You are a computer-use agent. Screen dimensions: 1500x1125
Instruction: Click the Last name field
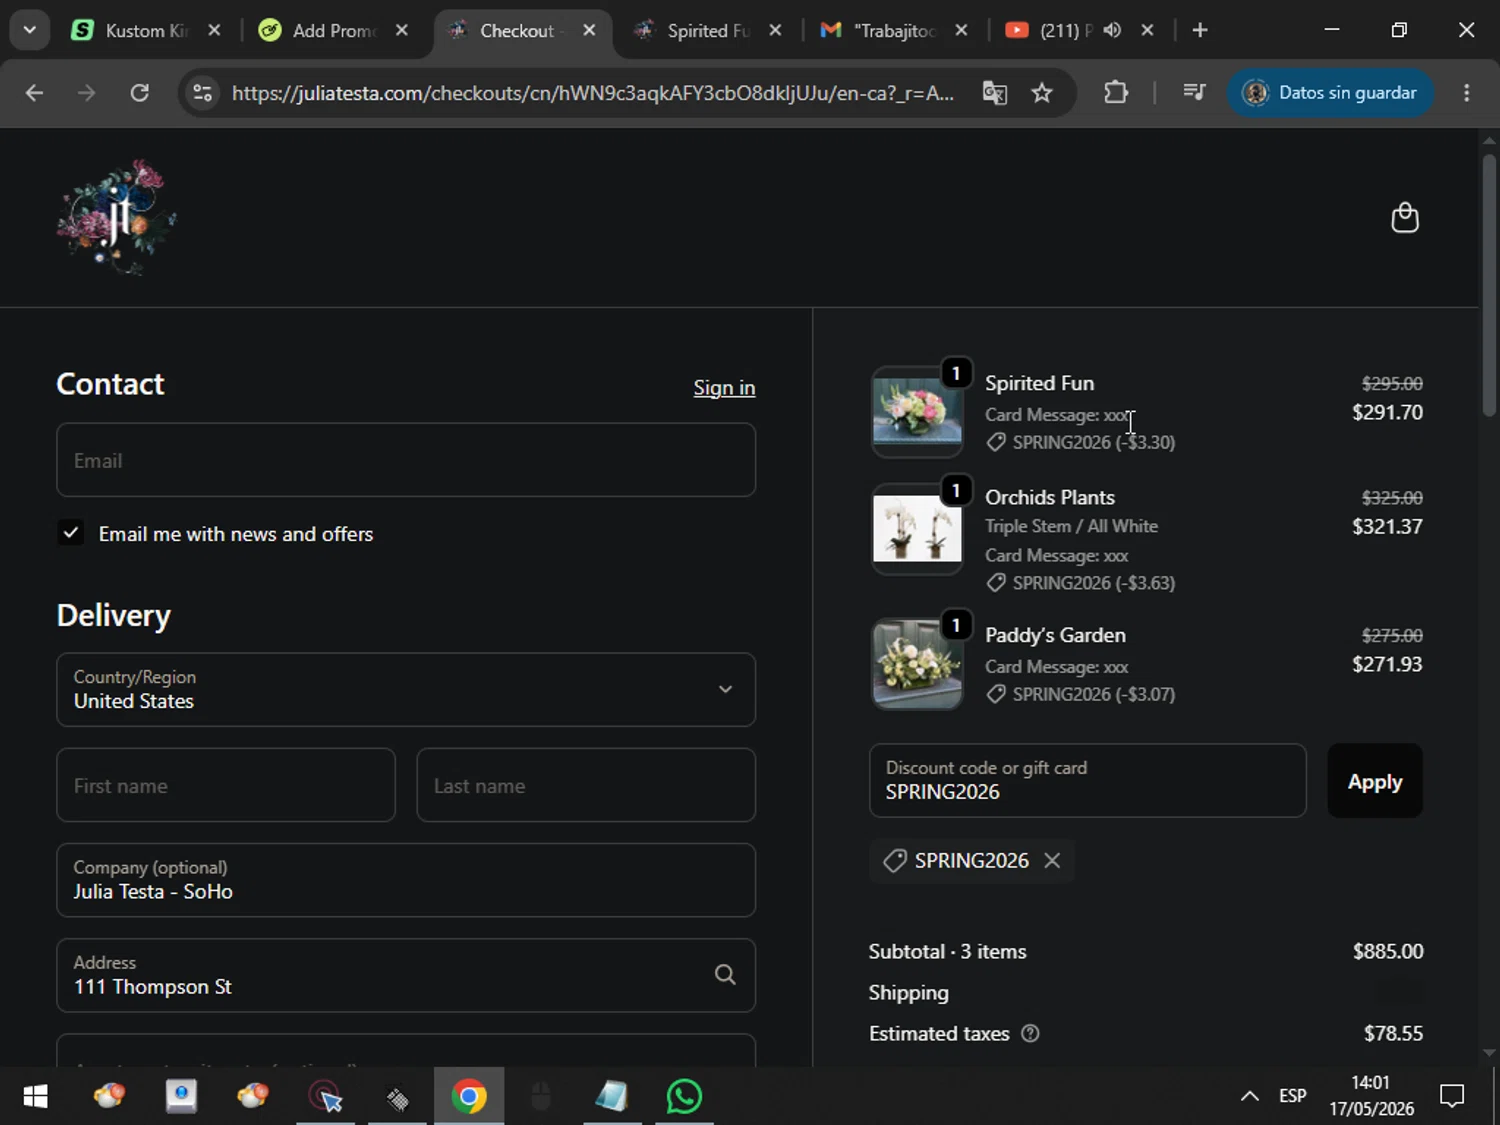pos(586,785)
